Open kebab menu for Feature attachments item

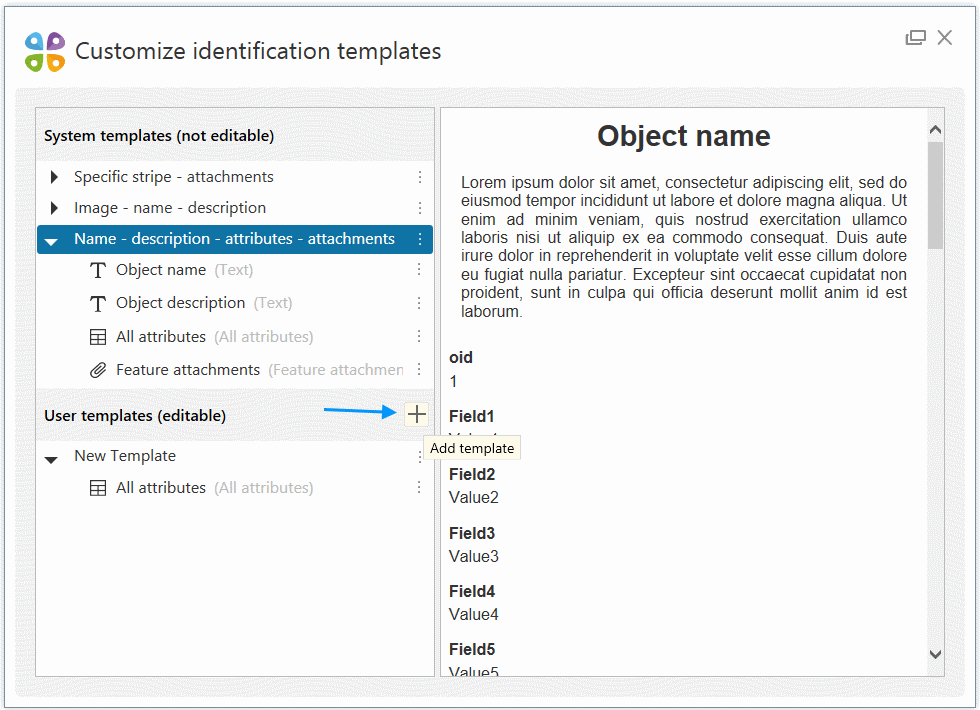tap(420, 370)
